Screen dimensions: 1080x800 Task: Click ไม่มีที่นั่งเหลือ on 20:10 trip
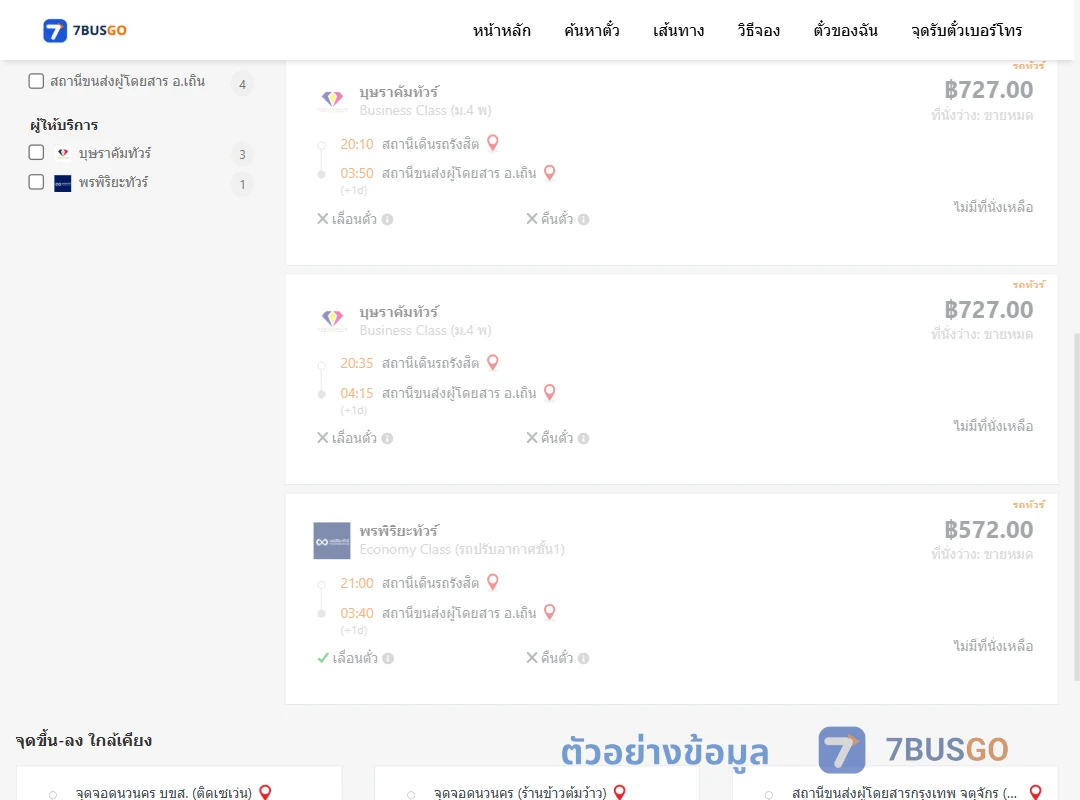(993, 207)
